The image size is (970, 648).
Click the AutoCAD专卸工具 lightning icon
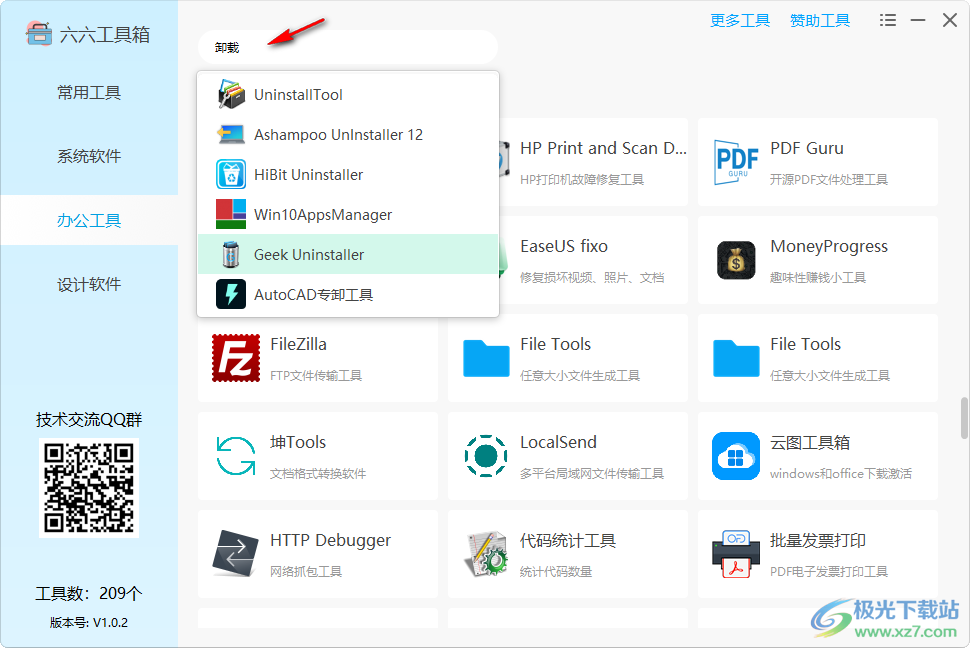[x=231, y=294]
